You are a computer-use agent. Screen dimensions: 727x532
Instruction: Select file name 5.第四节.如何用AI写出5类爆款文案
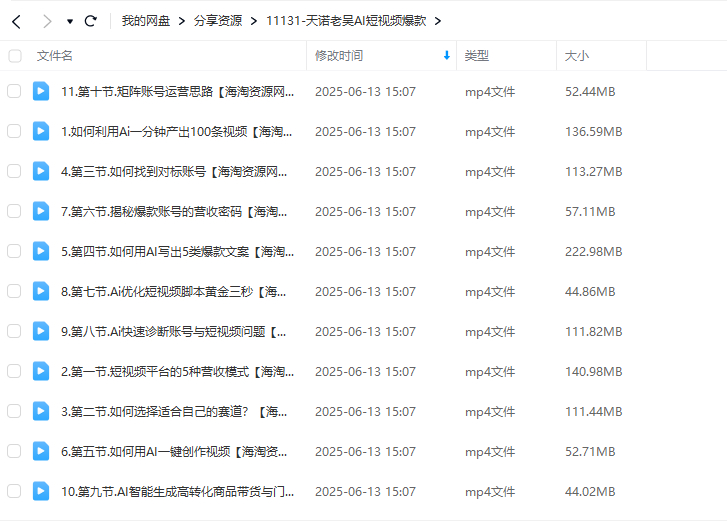click(177, 251)
